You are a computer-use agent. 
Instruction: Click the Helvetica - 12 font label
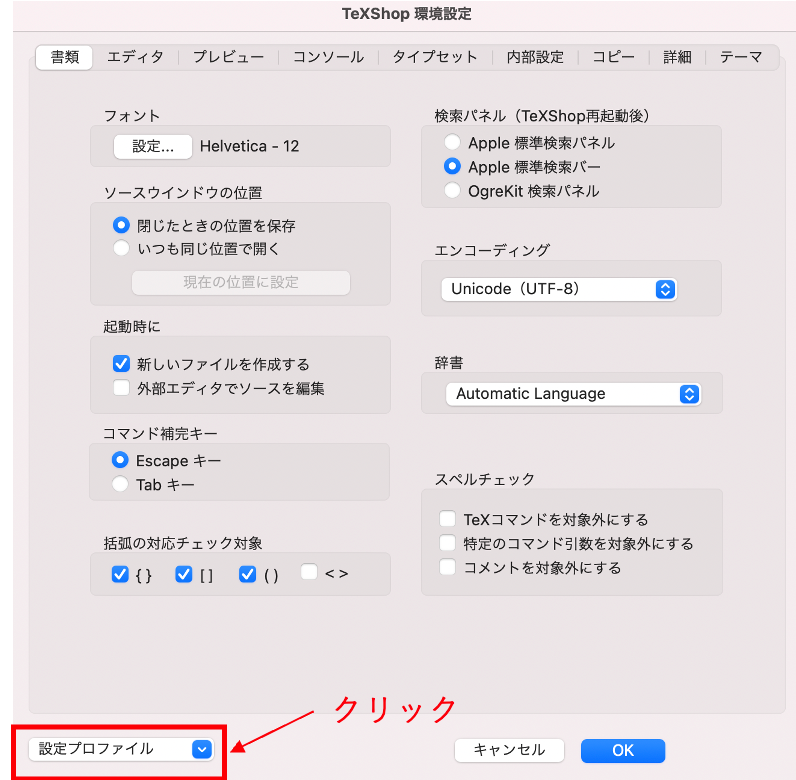[249, 146]
